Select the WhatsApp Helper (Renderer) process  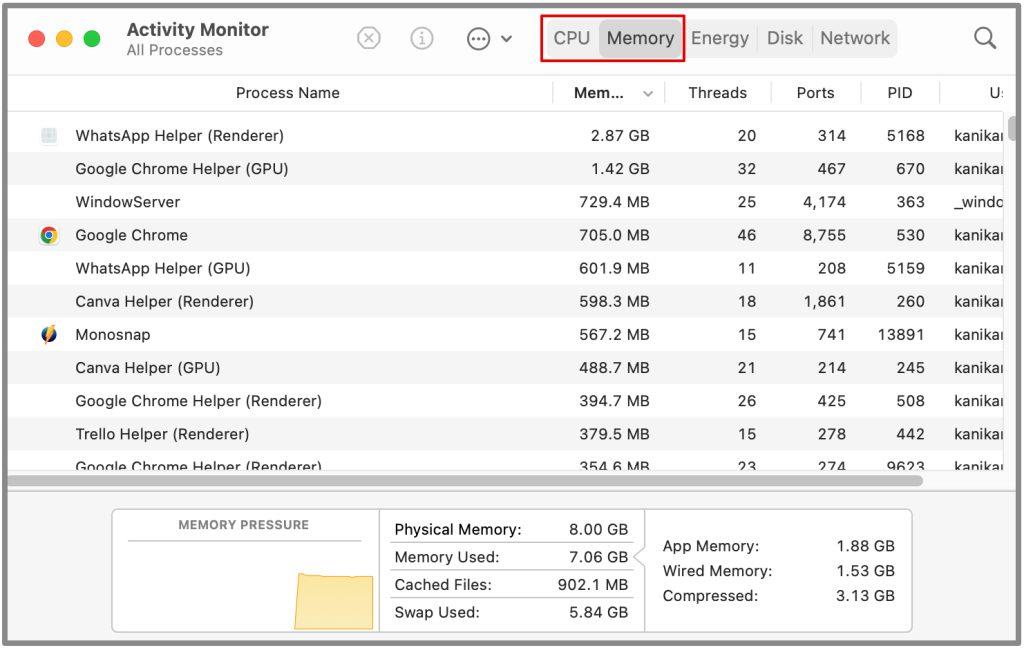pyautogui.click(x=180, y=136)
